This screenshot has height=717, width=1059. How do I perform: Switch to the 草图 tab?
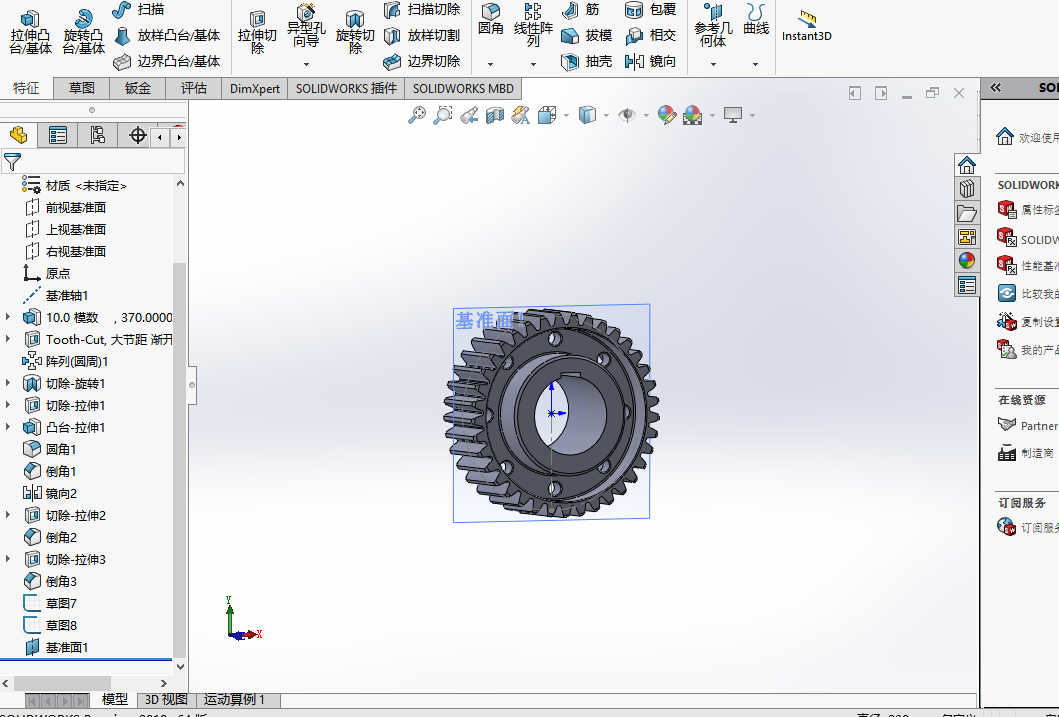(x=82, y=88)
